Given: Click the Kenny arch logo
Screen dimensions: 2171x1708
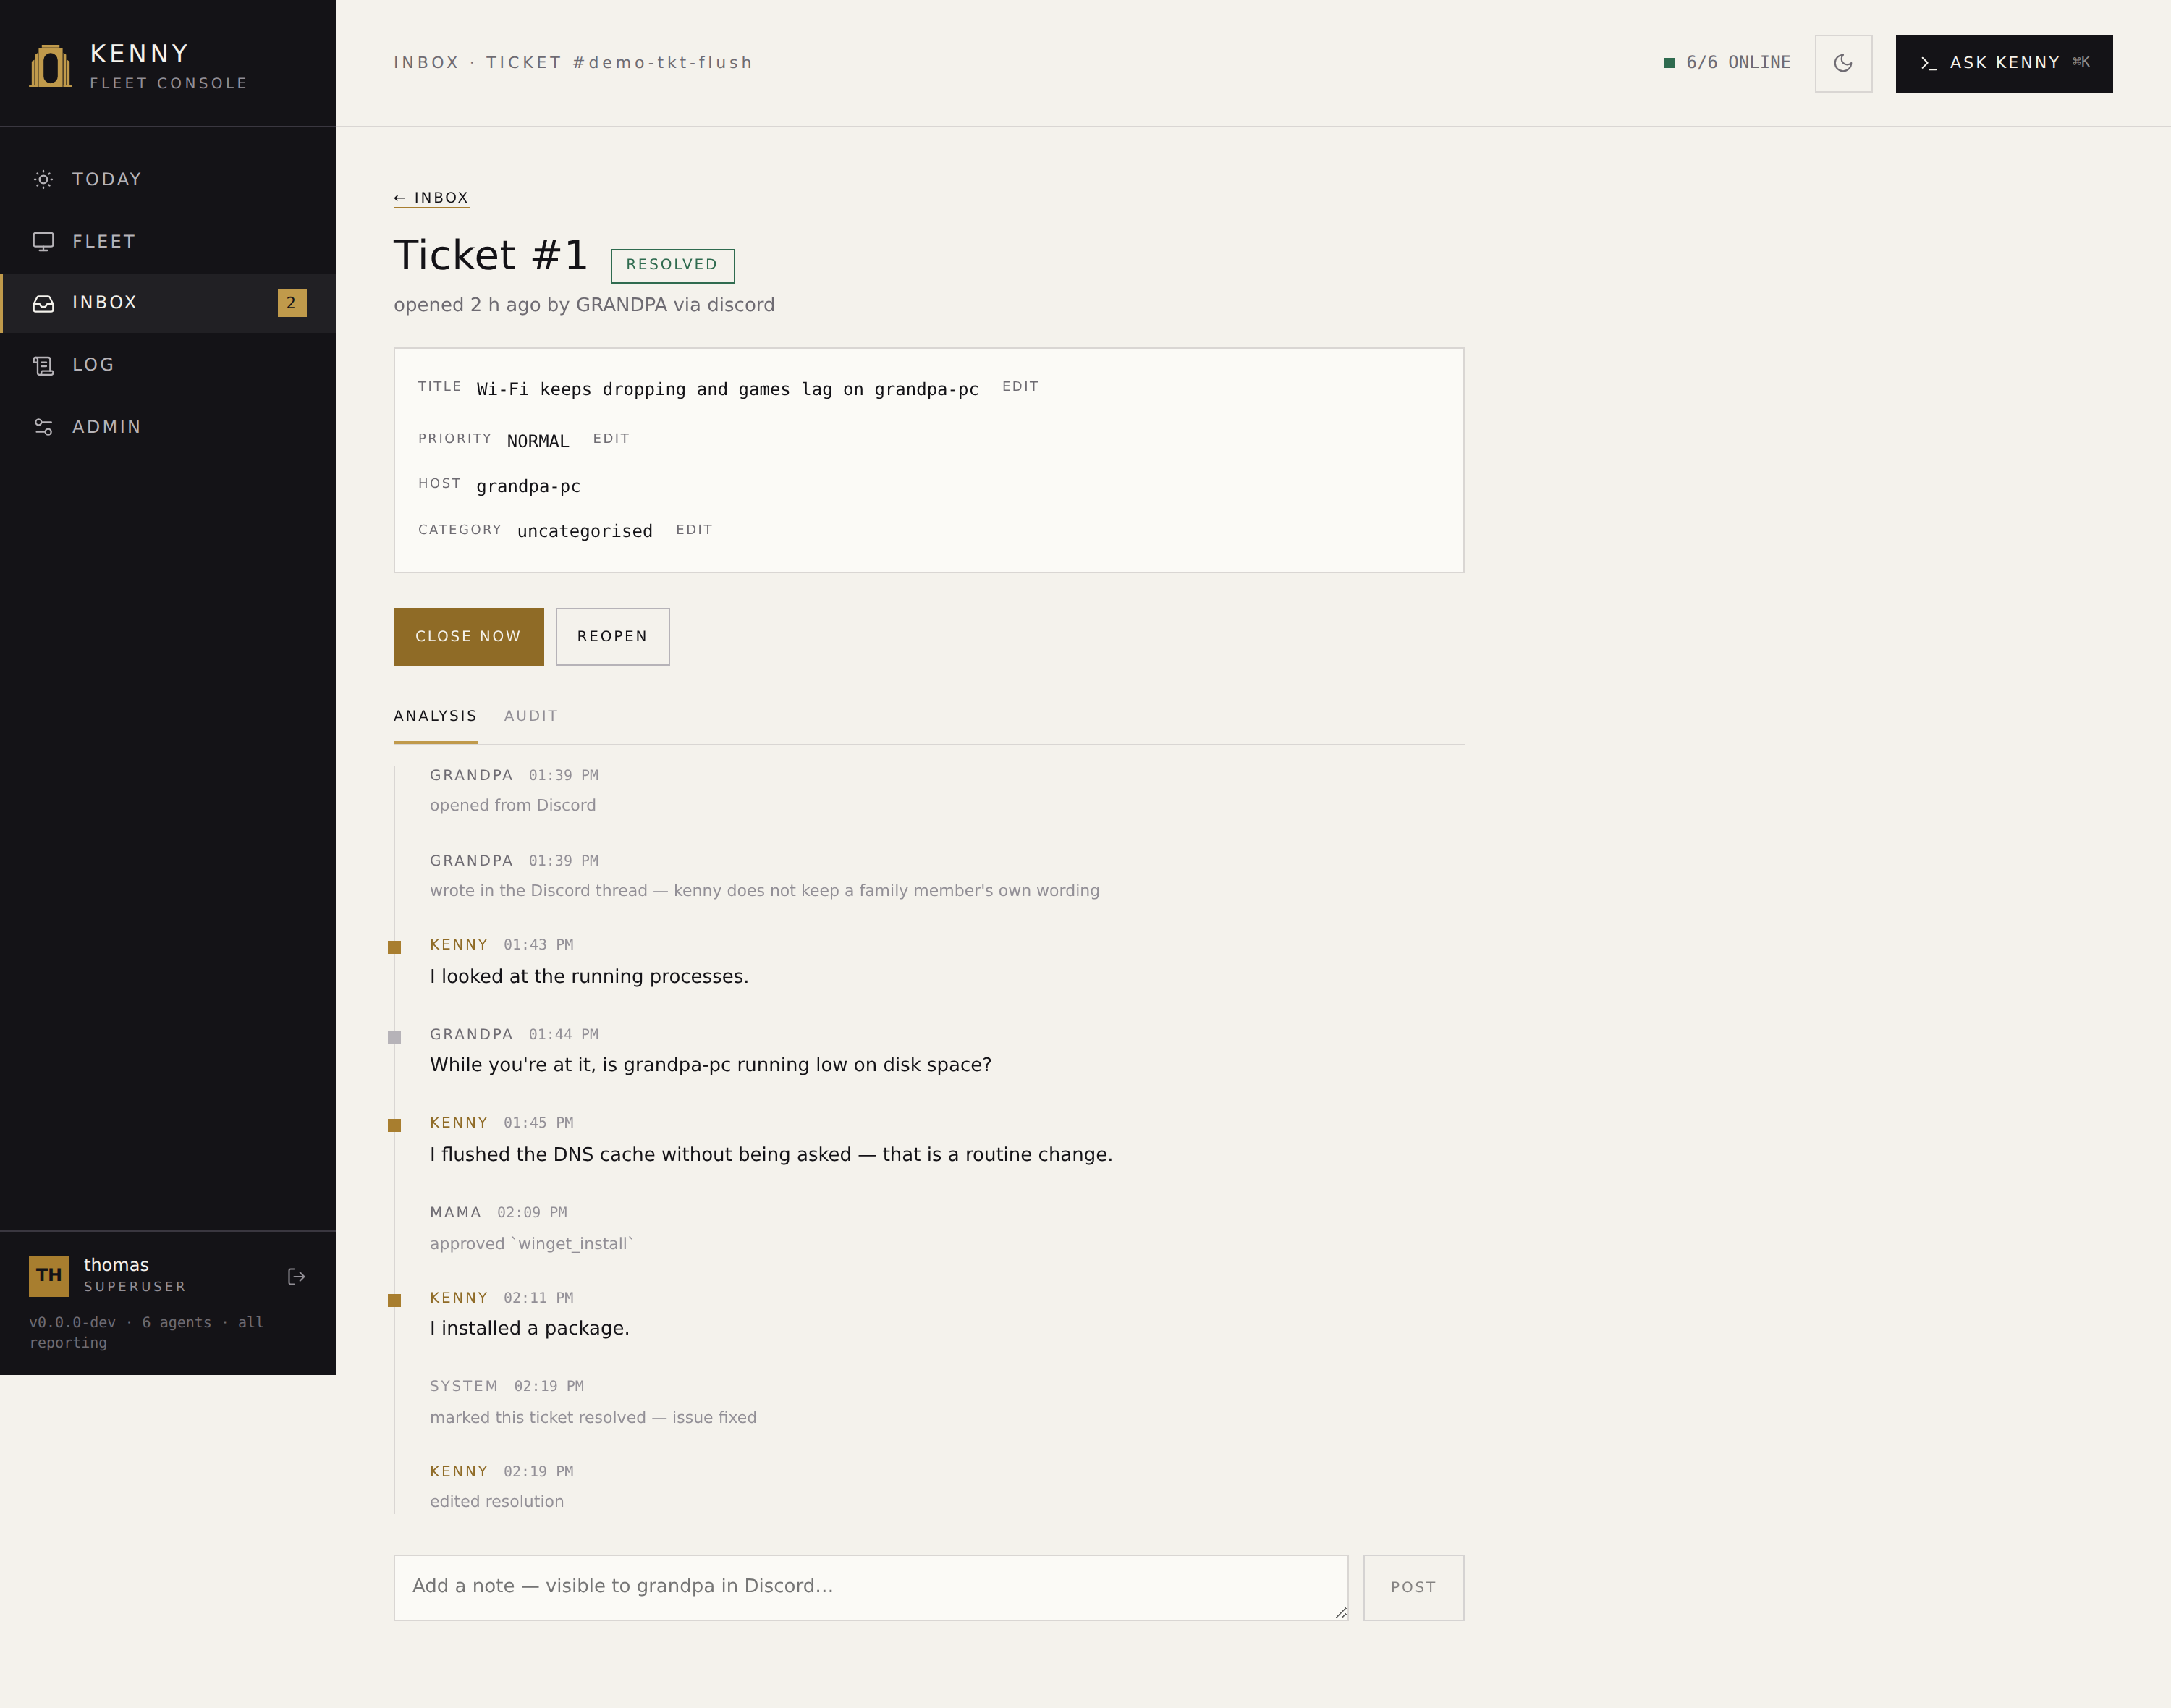Looking at the screenshot, I should point(50,66).
